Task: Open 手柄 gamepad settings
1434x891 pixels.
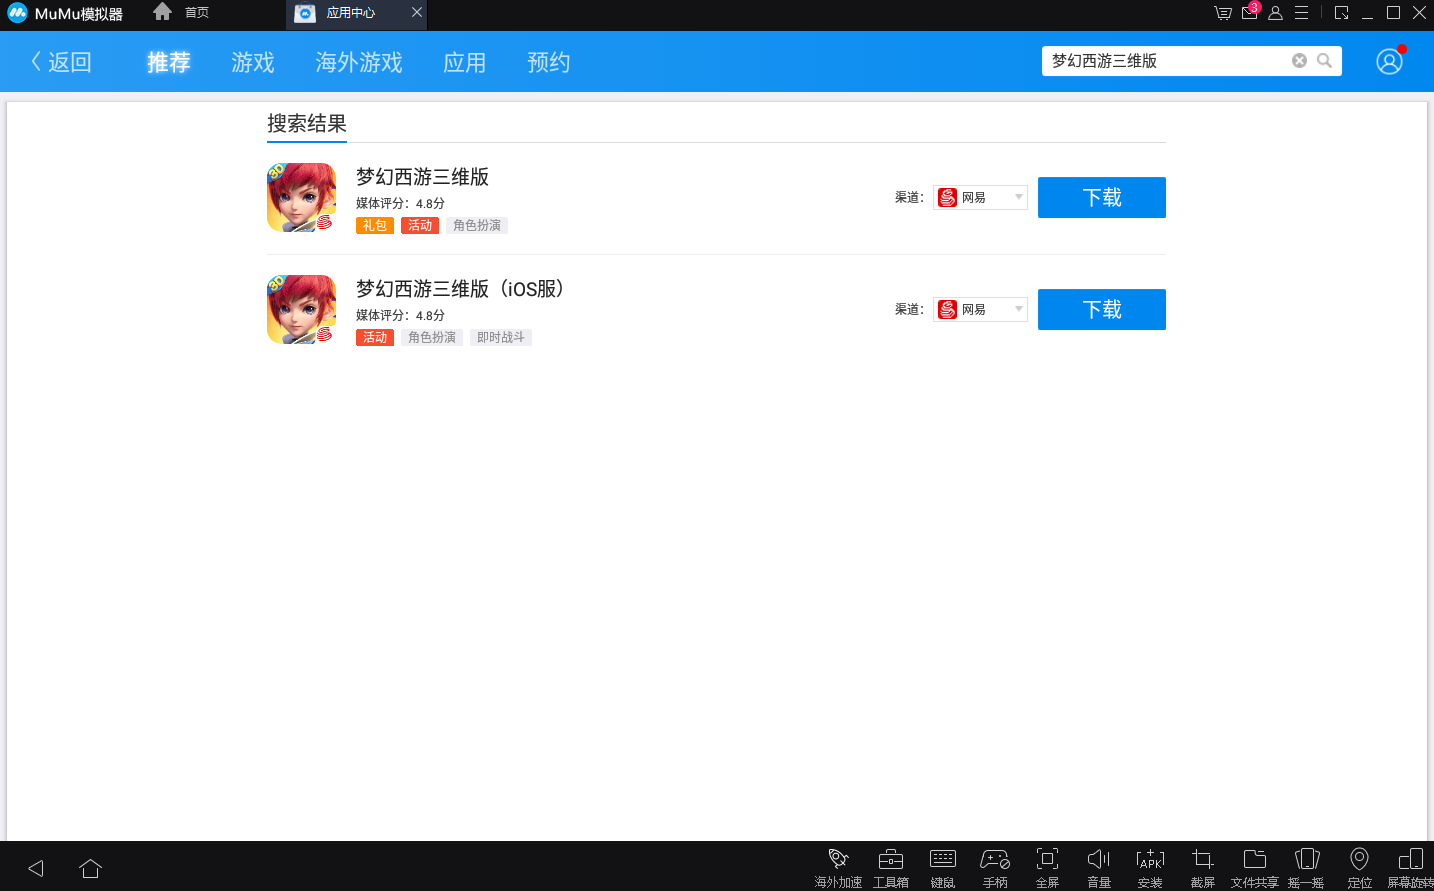Action: pyautogui.click(x=995, y=868)
